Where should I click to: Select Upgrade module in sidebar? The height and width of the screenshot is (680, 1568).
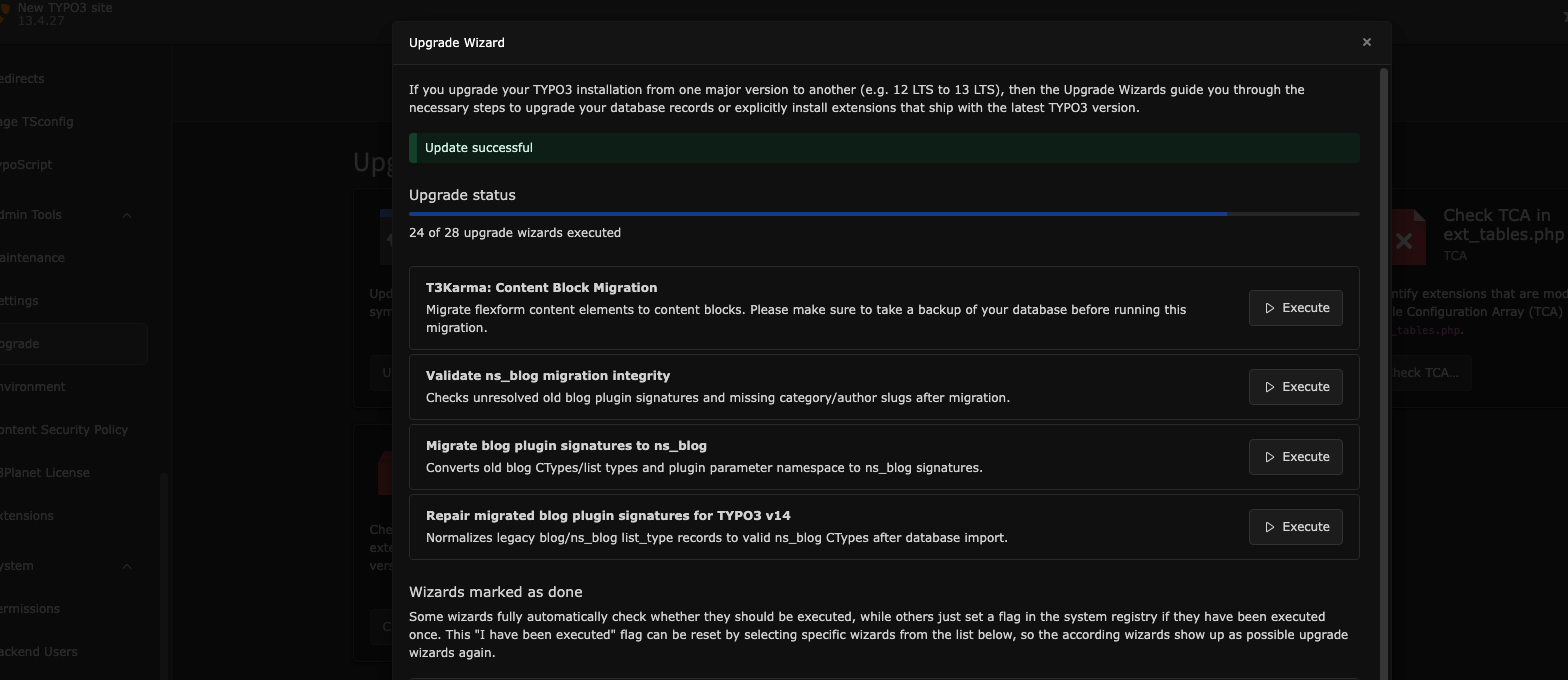20,344
